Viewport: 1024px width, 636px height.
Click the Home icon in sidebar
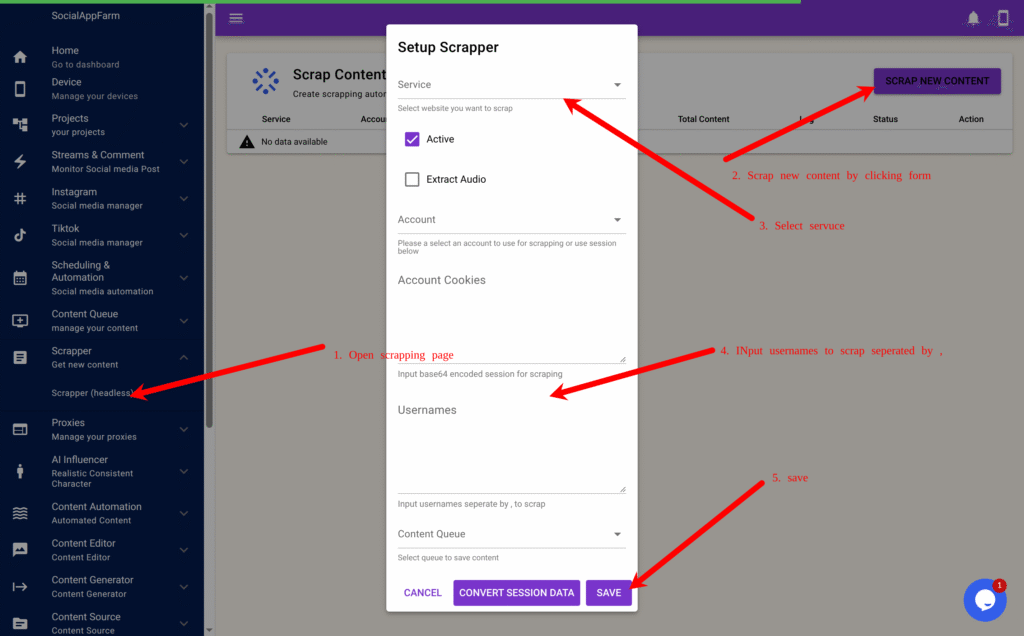pyautogui.click(x=20, y=57)
